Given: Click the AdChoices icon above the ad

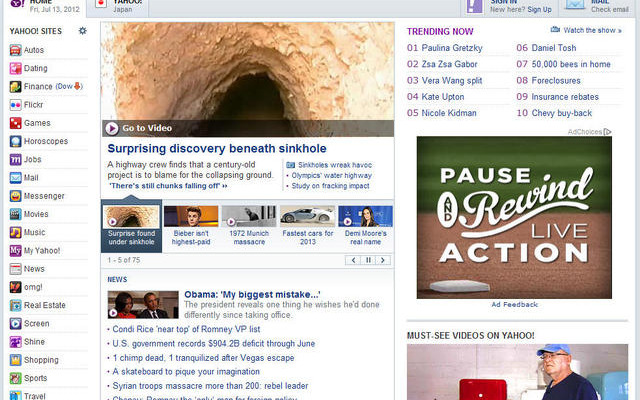Looking at the screenshot, I should 608,131.
